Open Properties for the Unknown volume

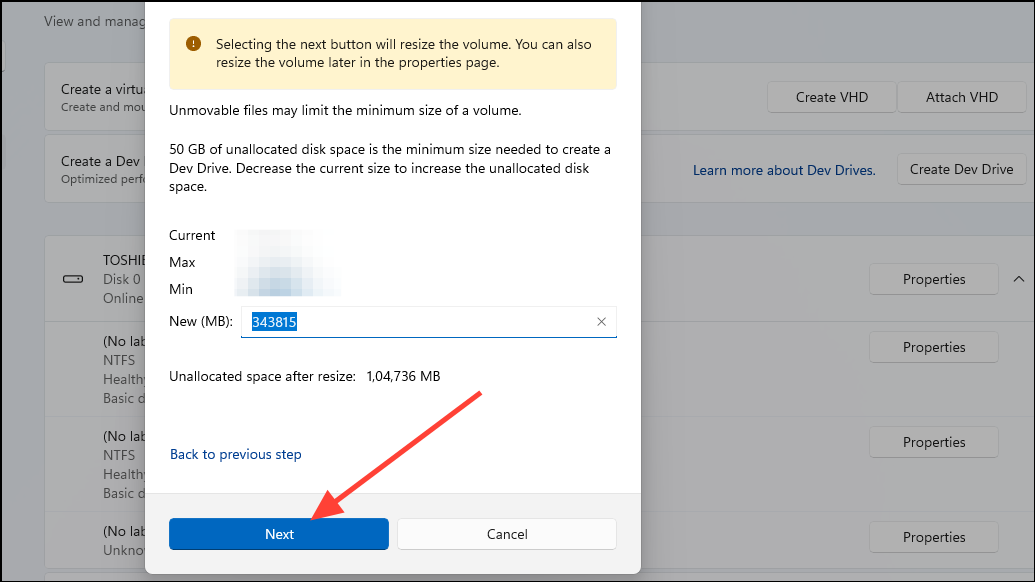coord(932,537)
